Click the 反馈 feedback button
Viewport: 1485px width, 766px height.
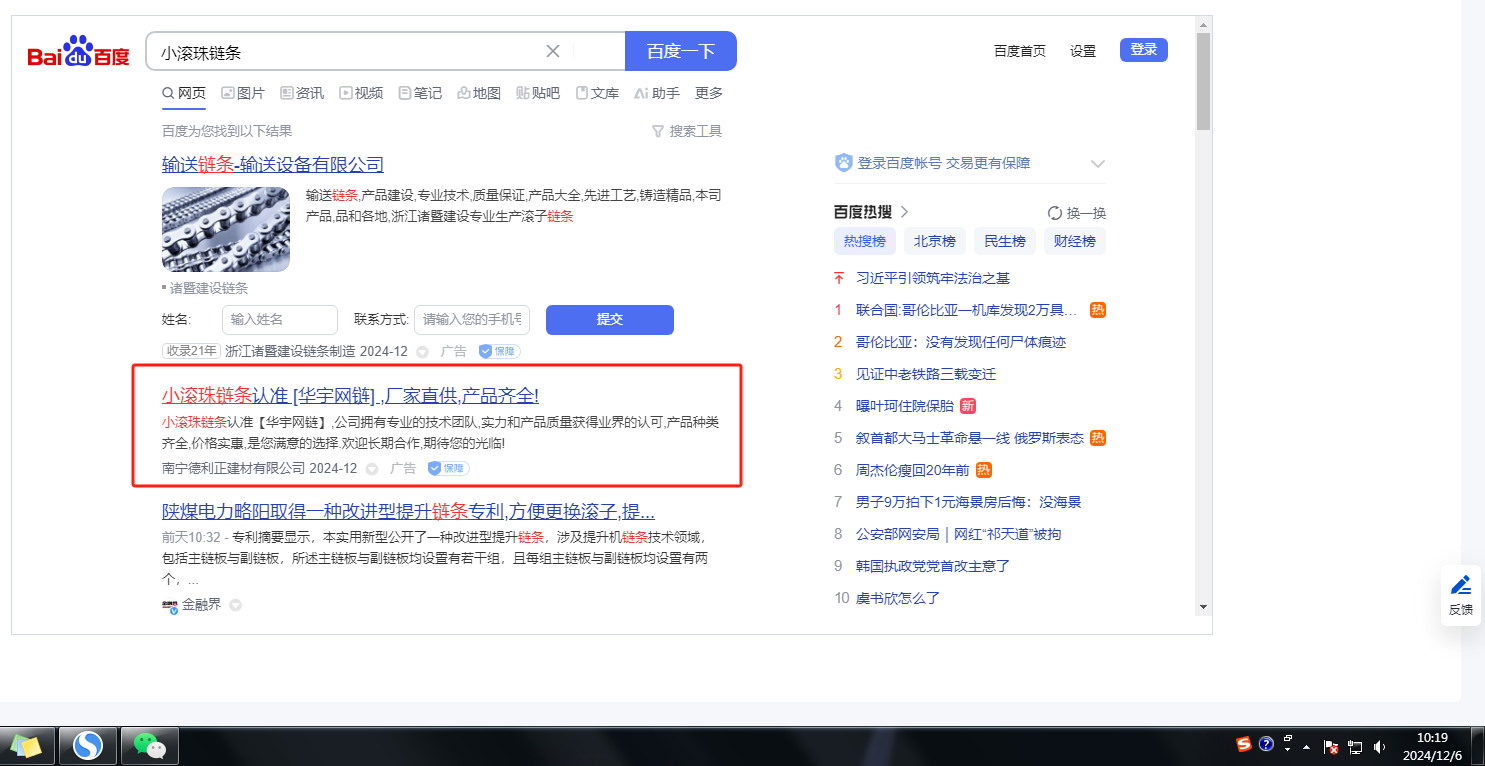[1461, 596]
